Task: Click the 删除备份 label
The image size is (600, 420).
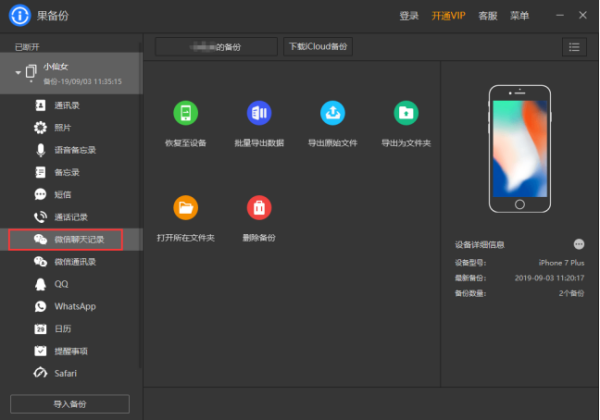Action: [259, 238]
